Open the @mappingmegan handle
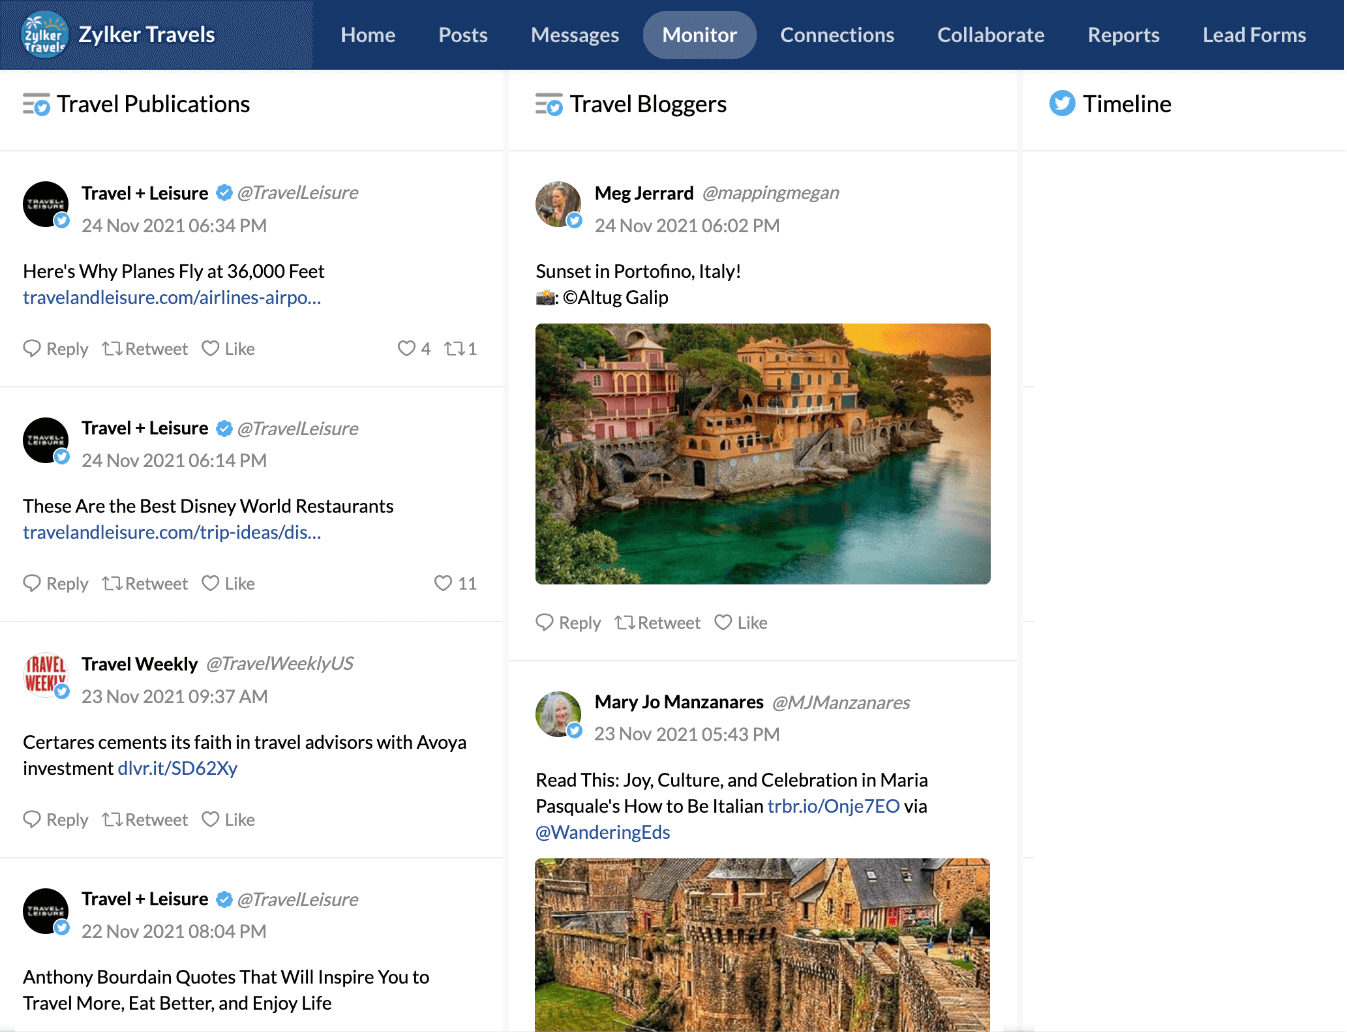1347x1032 pixels. pyautogui.click(x=771, y=193)
